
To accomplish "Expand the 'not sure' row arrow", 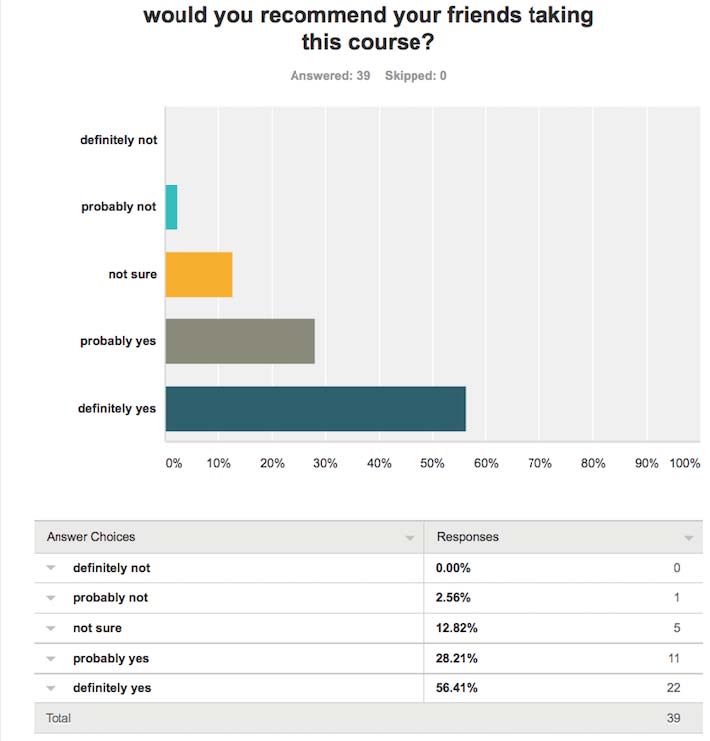I will (51, 628).
